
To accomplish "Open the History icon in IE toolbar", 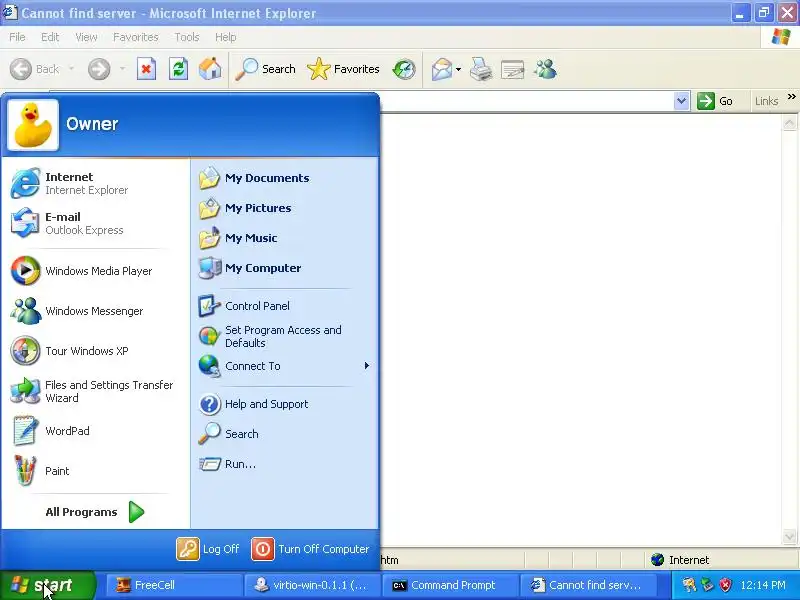I will pyautogui.click(x=404, y=69).
